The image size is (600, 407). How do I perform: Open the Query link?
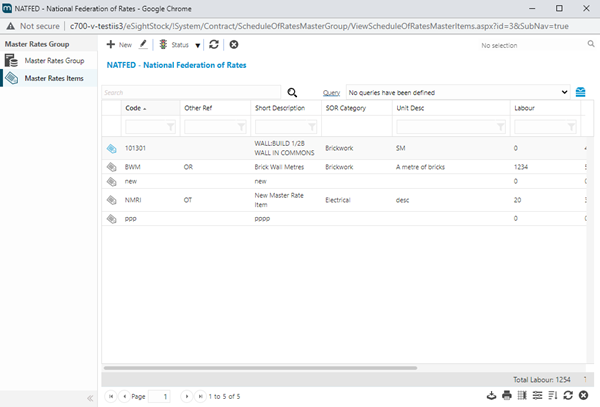point(333,92)
